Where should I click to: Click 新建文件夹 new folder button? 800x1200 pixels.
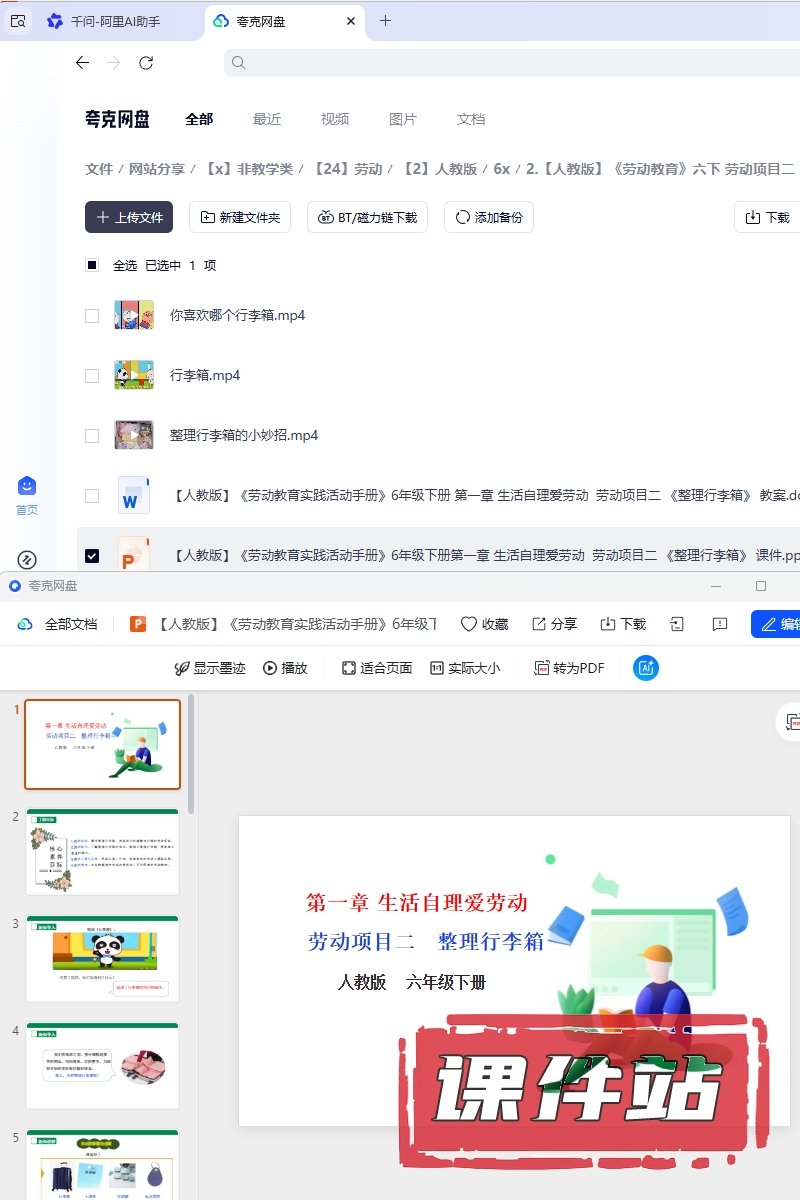(x=240, y=217)
